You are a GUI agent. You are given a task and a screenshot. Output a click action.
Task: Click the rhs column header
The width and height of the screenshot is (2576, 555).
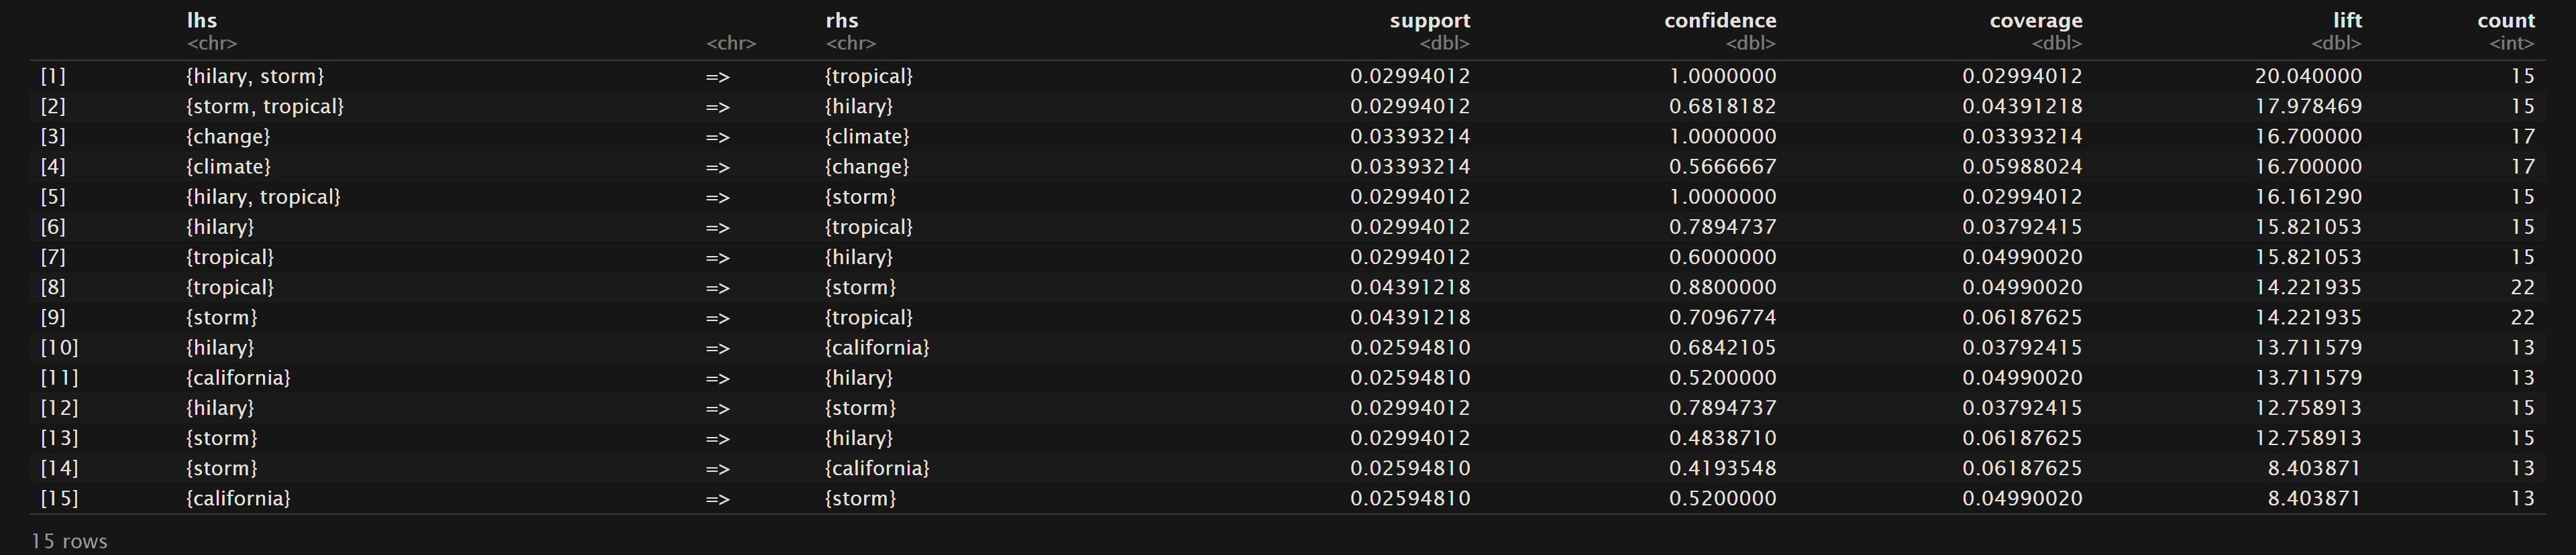[842, 20]
